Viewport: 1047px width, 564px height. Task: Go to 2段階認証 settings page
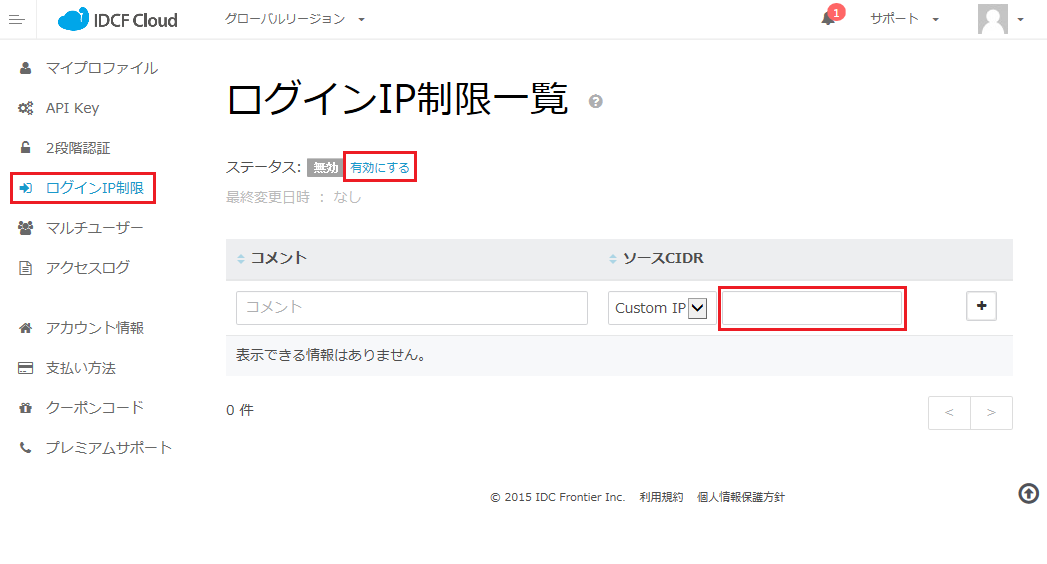click(78, 148)
